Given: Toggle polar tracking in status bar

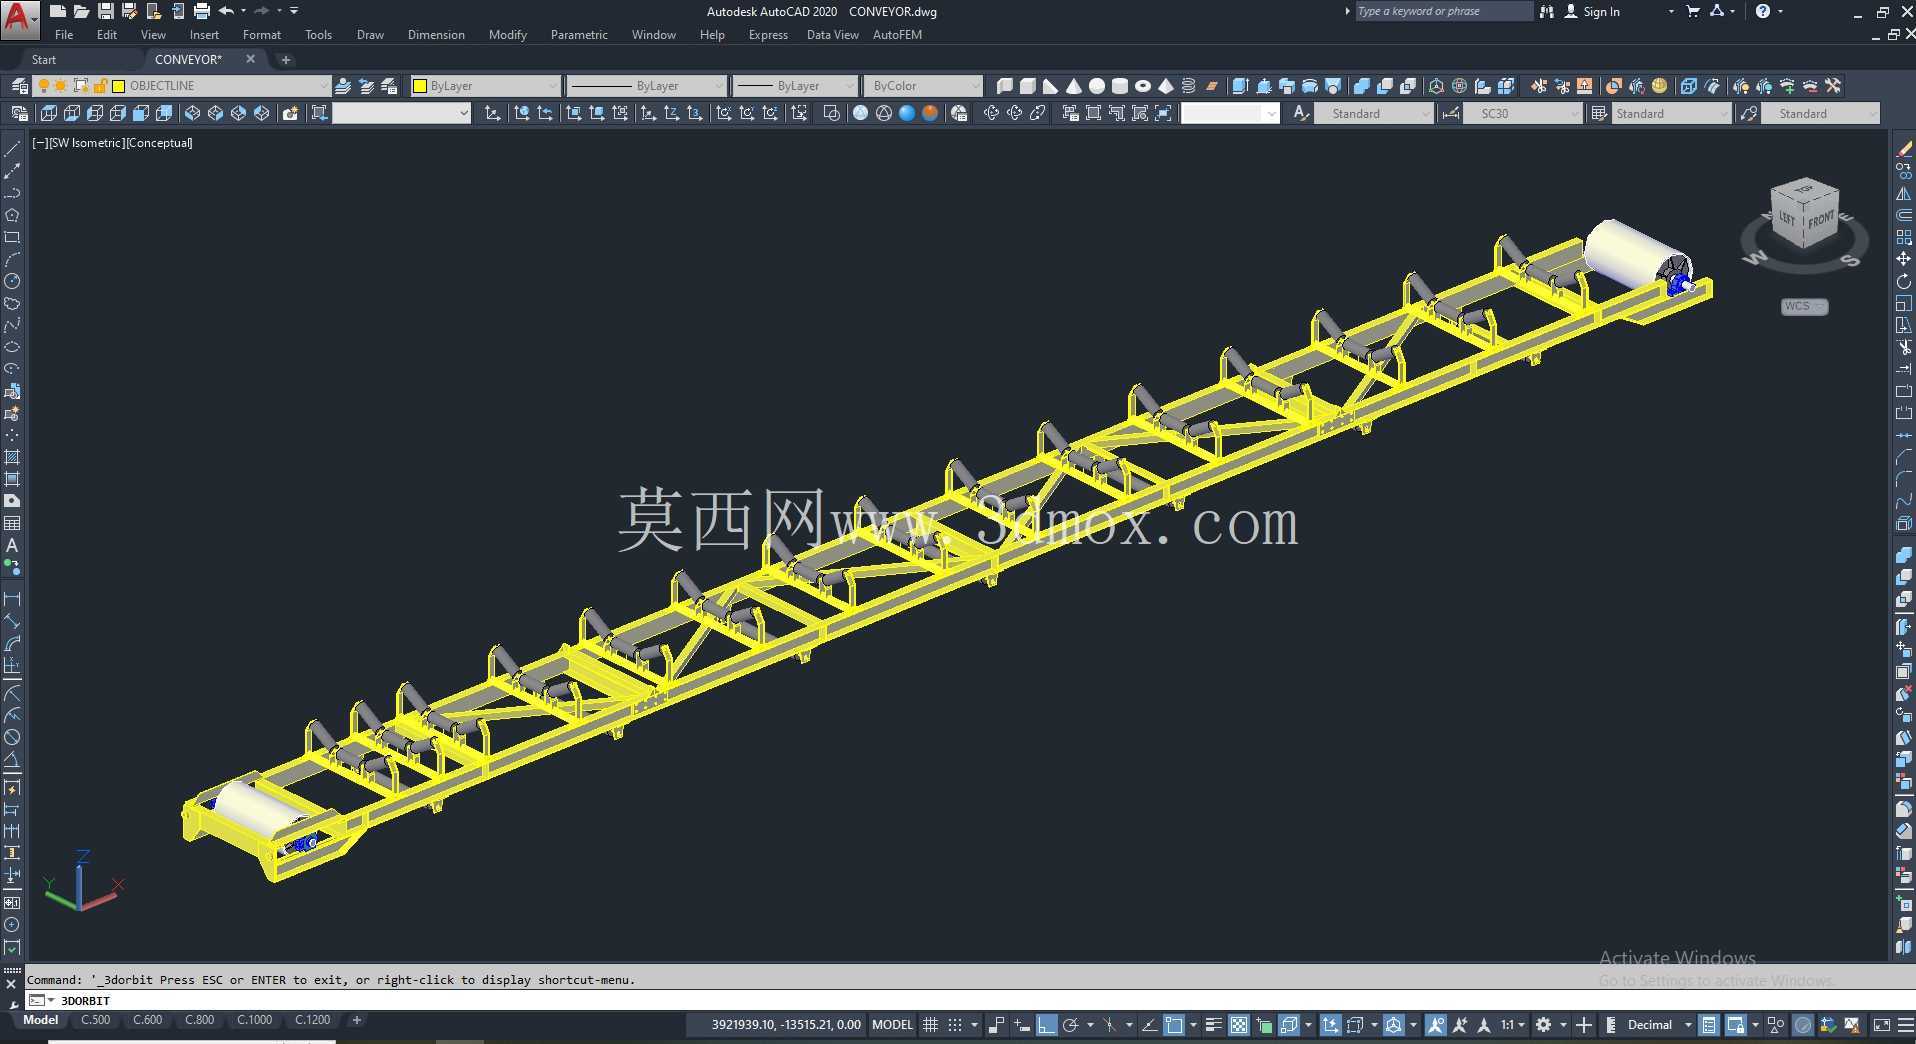Looking at the screenshot, I should coord(1071,1024).
